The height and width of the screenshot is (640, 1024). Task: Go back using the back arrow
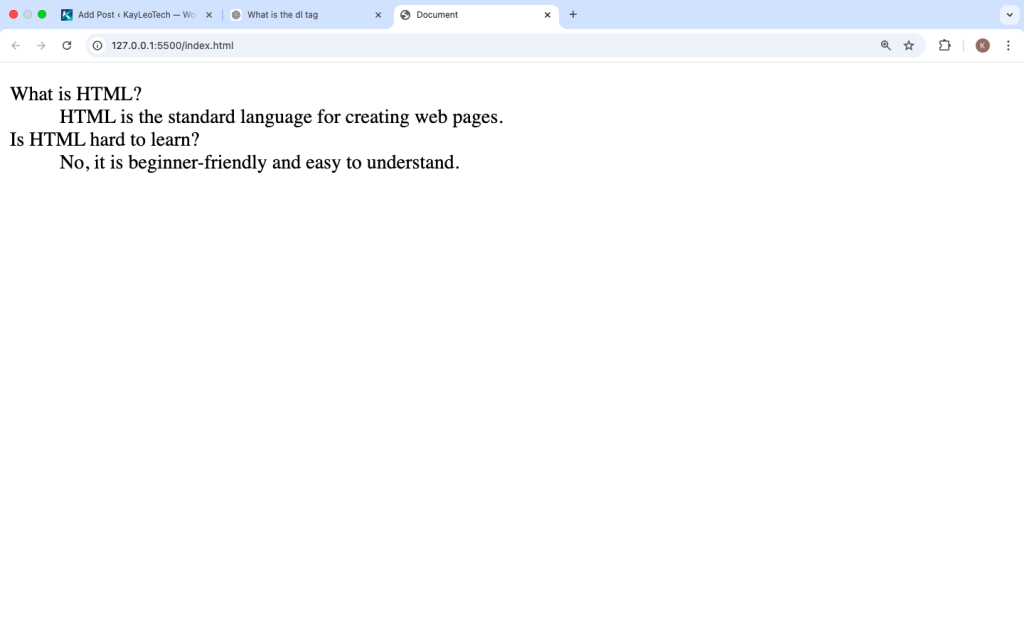pos(16,45)
